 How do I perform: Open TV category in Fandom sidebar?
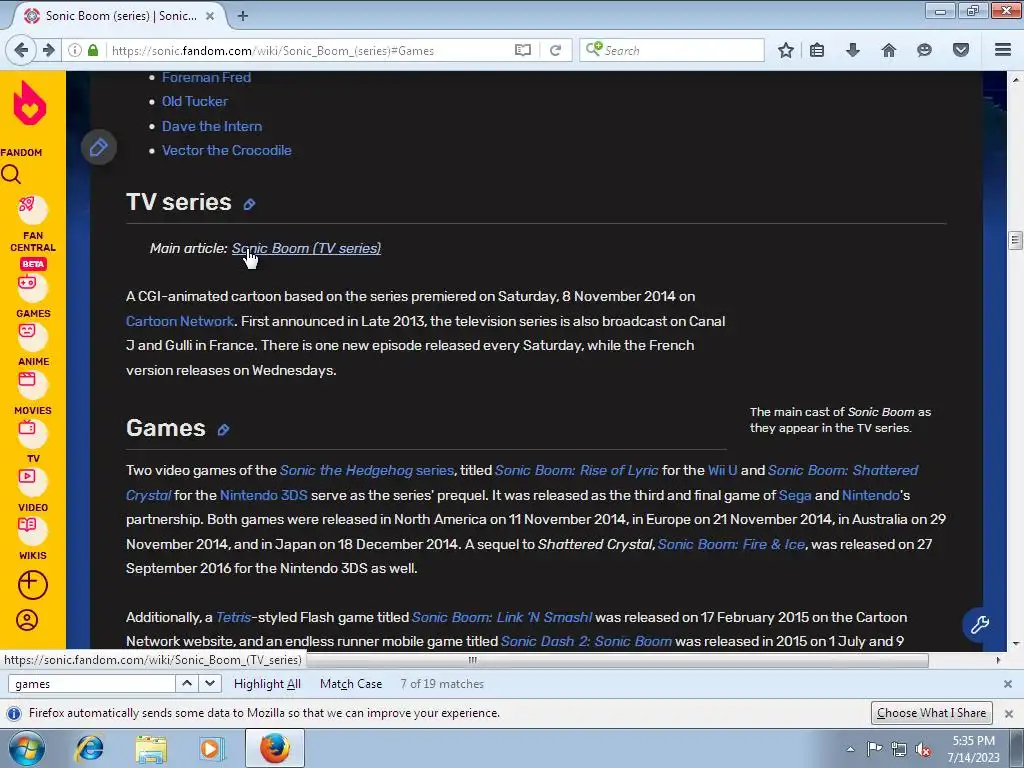coord(33,441)
